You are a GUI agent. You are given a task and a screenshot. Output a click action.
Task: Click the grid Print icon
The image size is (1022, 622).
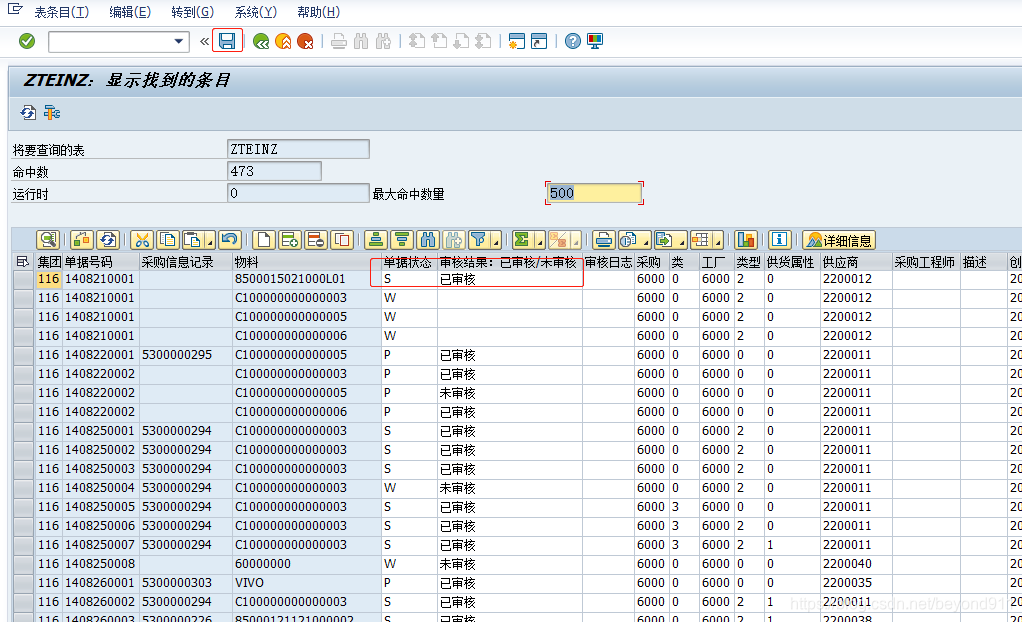[604, 240]
